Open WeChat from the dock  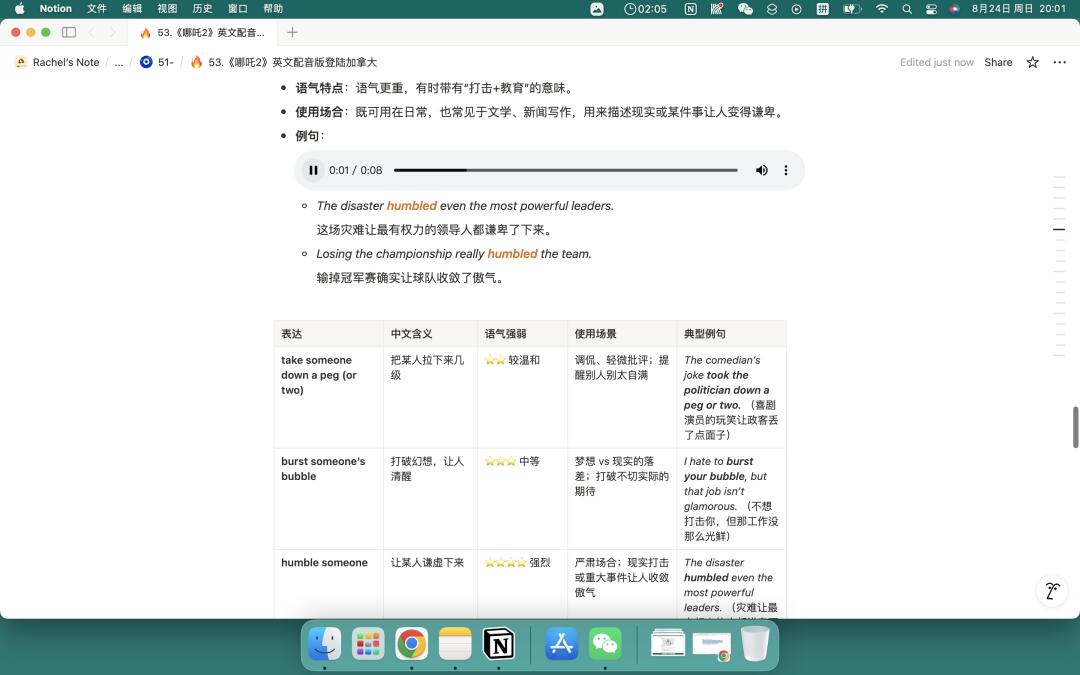[x=605, y=644]
